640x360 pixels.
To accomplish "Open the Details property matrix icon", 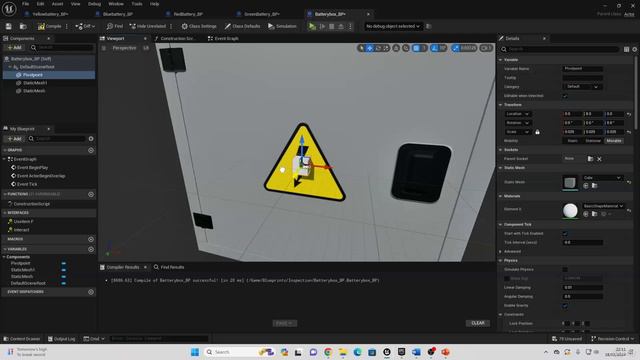I will tap(627, 49).
